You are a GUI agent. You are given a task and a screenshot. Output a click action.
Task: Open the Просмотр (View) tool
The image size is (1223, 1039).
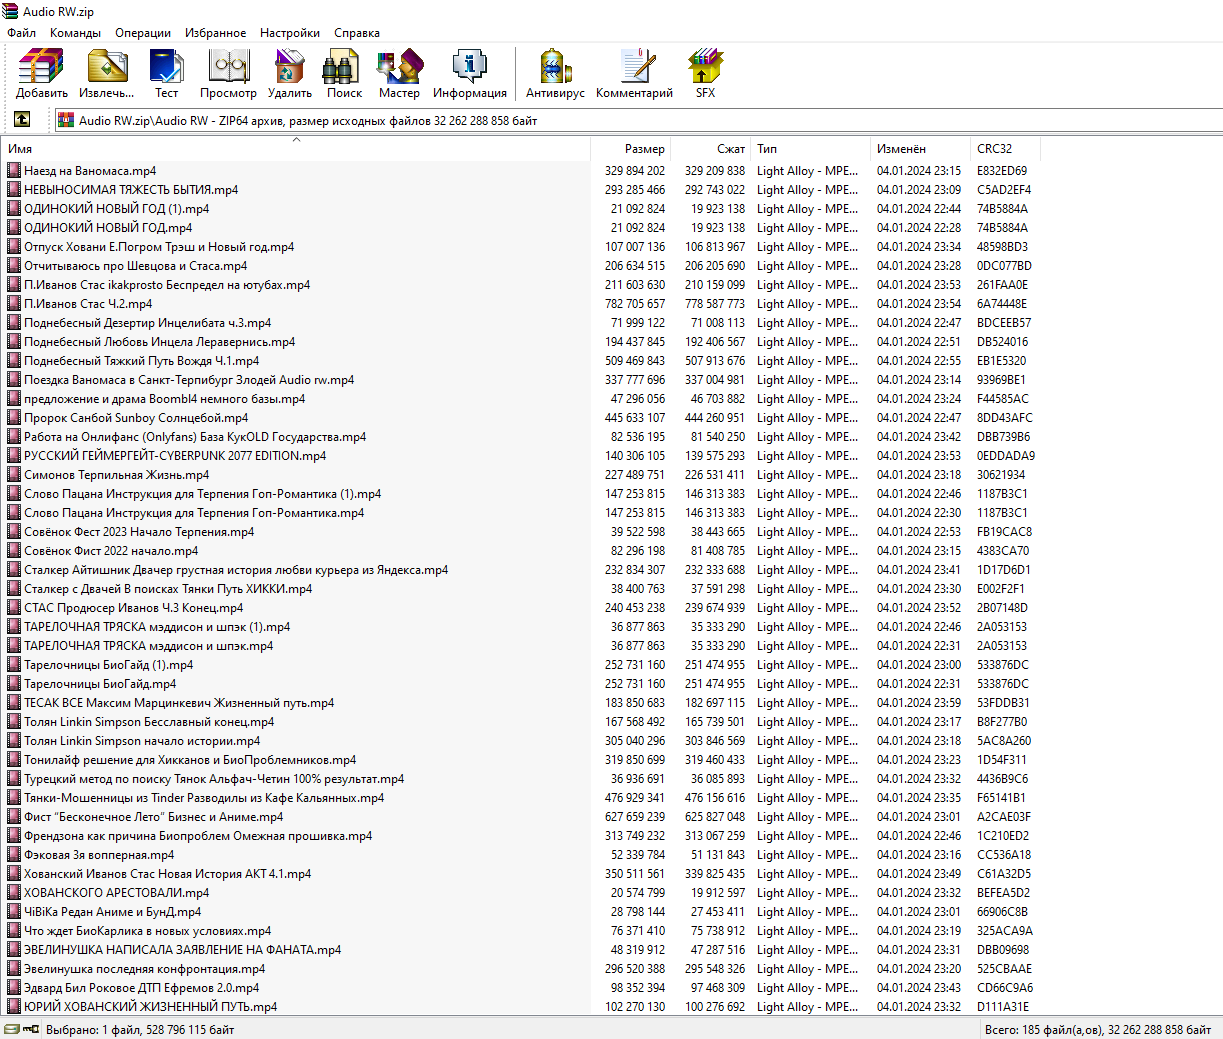coord(228,73)
